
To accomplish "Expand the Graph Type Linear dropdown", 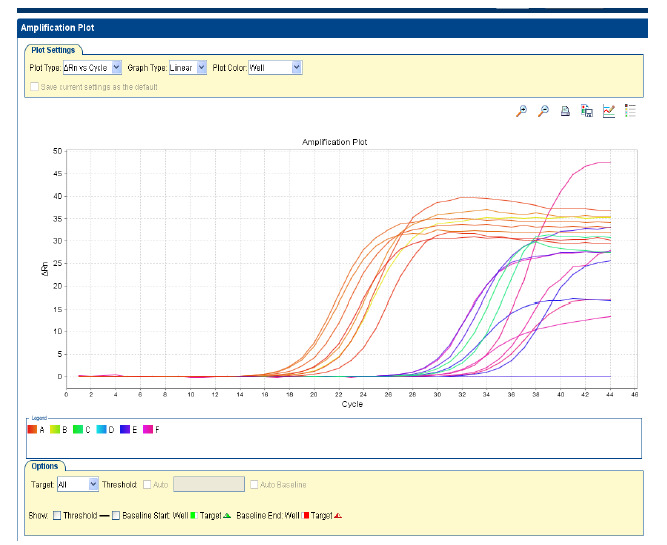I will pyautogui.click(x=187, y=67).
